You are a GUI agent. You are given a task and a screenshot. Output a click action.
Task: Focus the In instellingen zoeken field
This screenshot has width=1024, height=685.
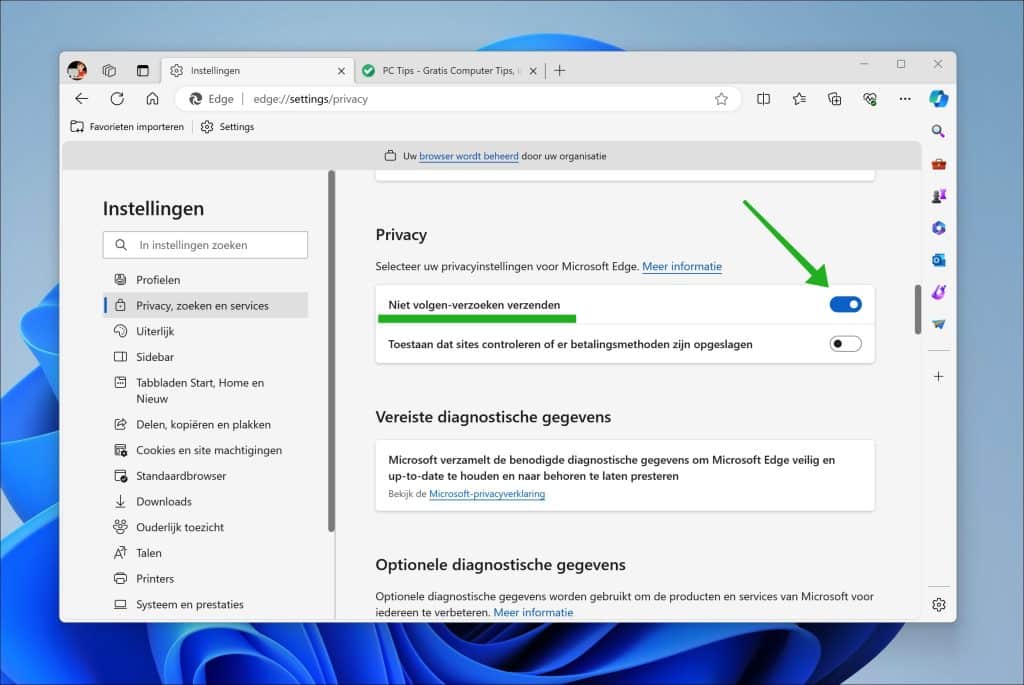pos(205,245)
